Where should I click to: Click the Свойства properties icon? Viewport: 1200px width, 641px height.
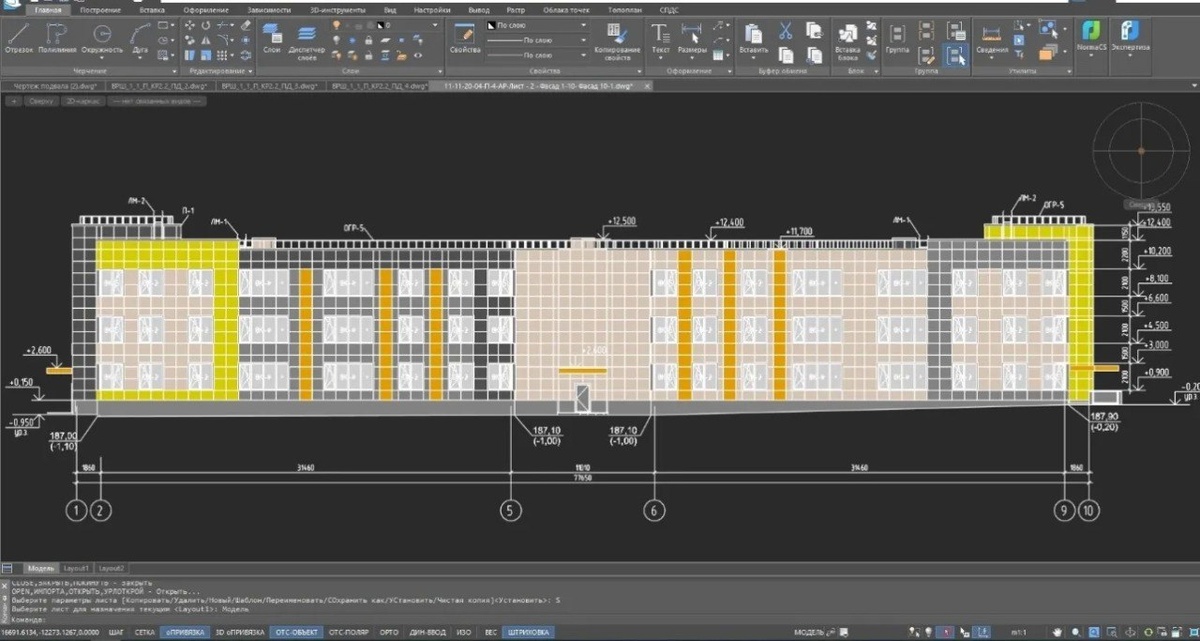[x=465, y=36]
